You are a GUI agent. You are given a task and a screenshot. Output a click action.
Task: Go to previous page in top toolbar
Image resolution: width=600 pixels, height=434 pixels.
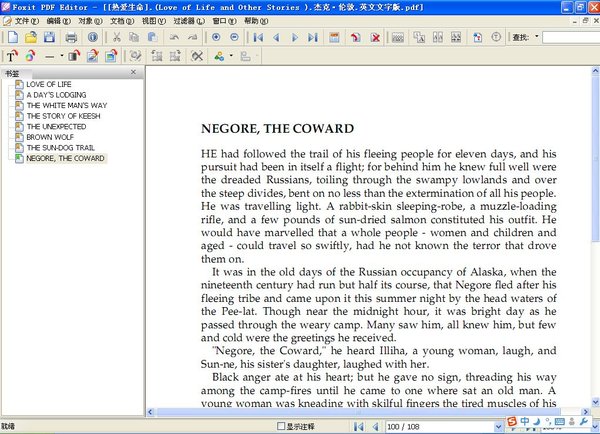point(276,37)
